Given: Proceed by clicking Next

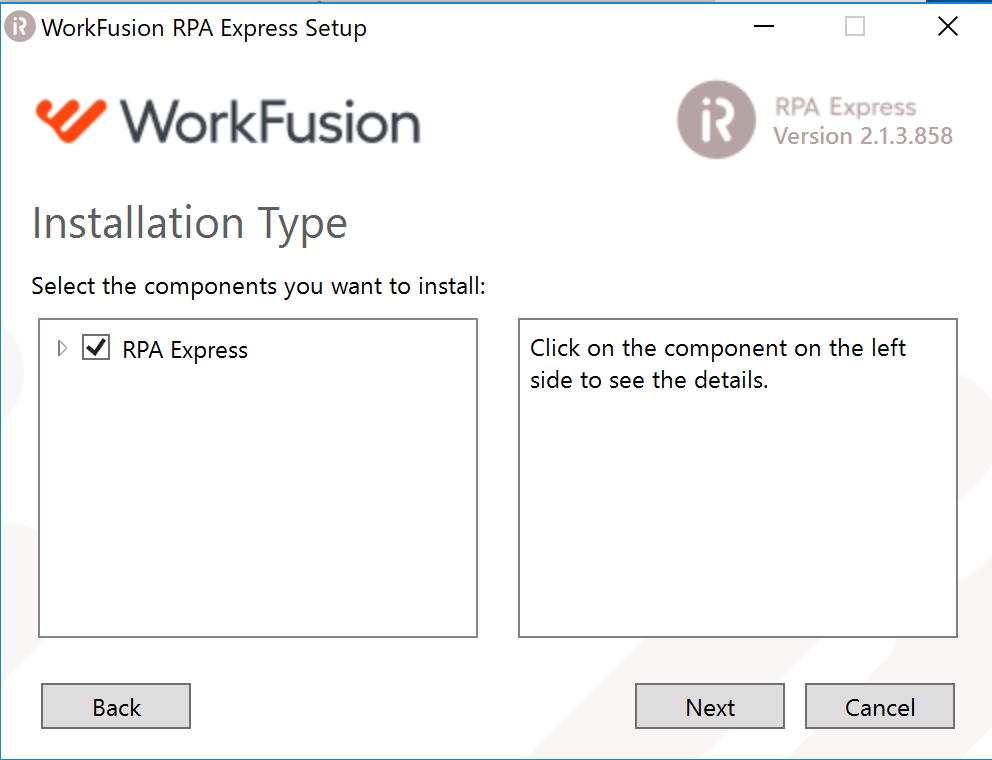Looking at the screenshot, I should pyautogui.click(x=709, y=706).
